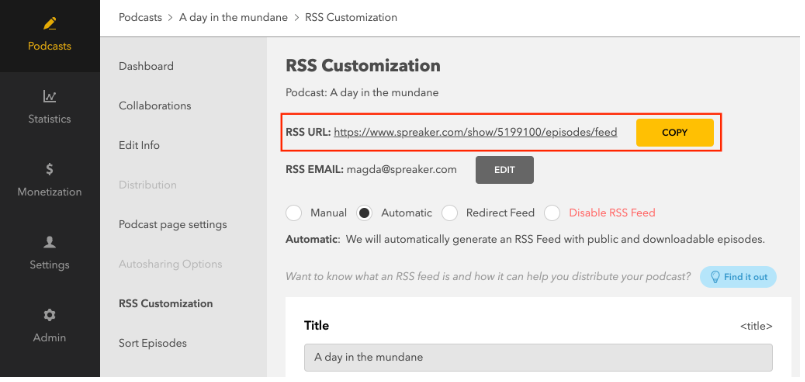The image size is (805, 382).
Task: Open the spreaker RSS feed URL link
Action: (x=475, y=132)
